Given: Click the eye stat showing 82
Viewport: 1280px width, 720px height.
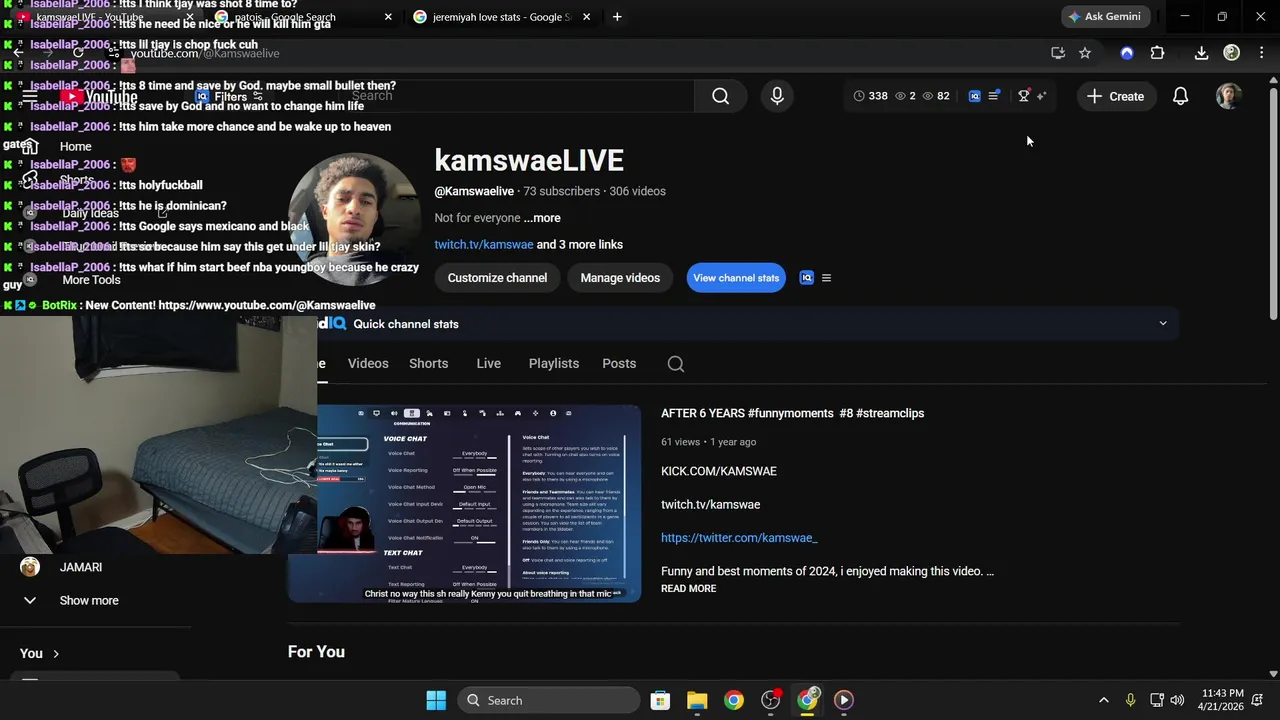Looking at the screenshot, I should 936,96.
